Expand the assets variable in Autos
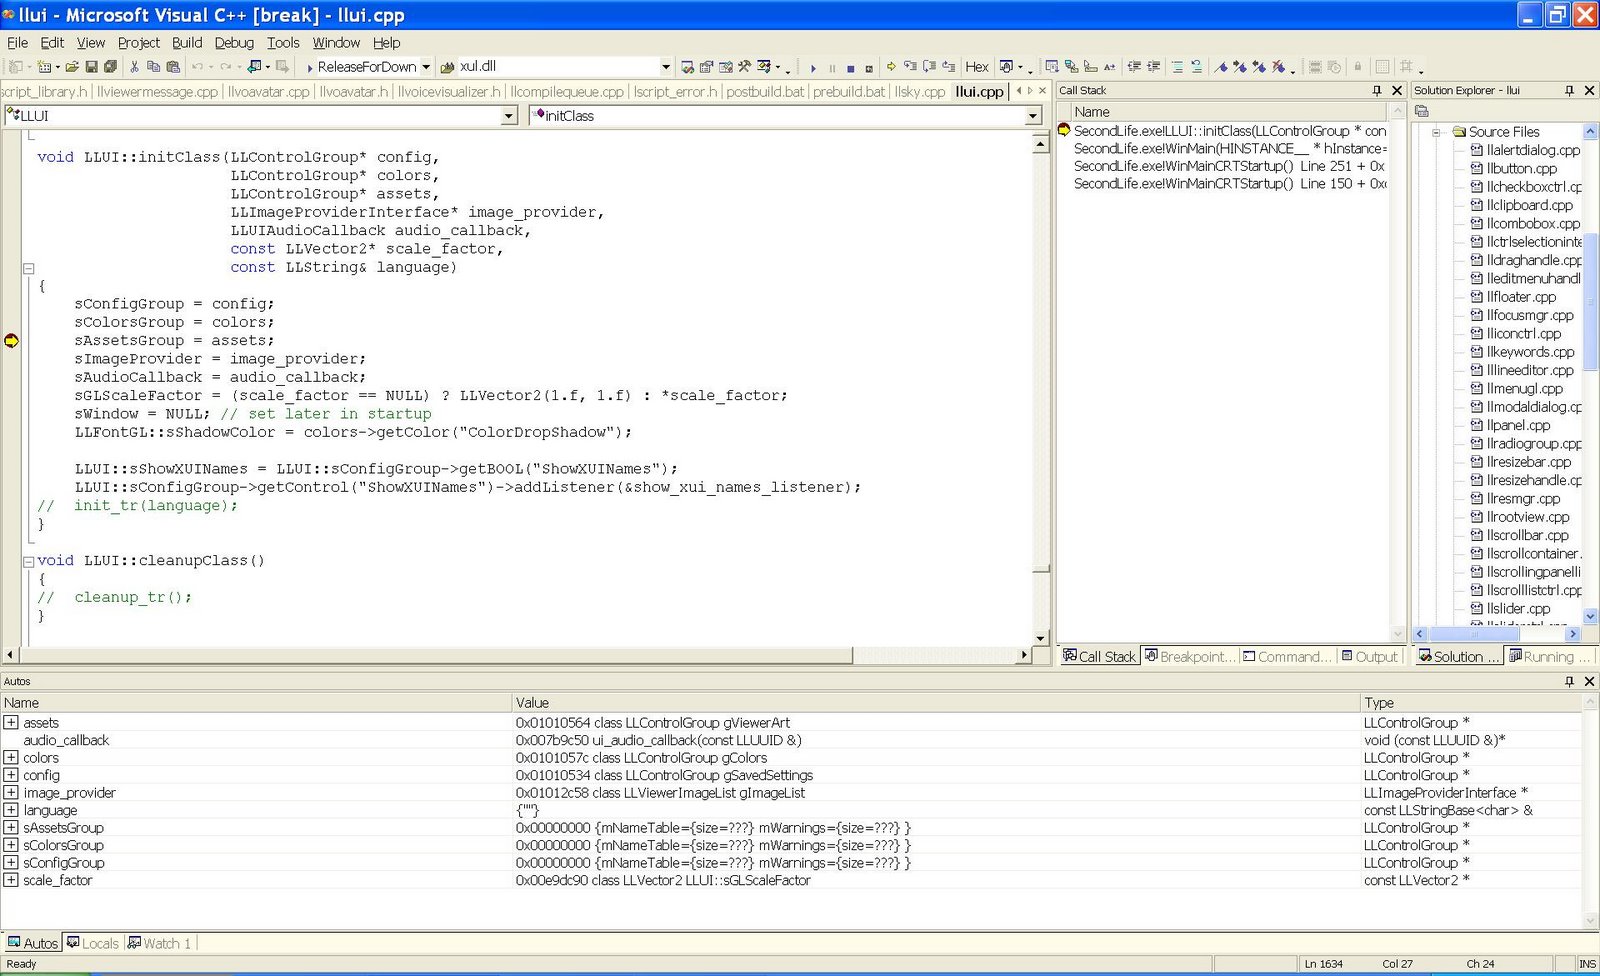The width and height of the screenshot is (1600, 976). click(x=10, y=722)
